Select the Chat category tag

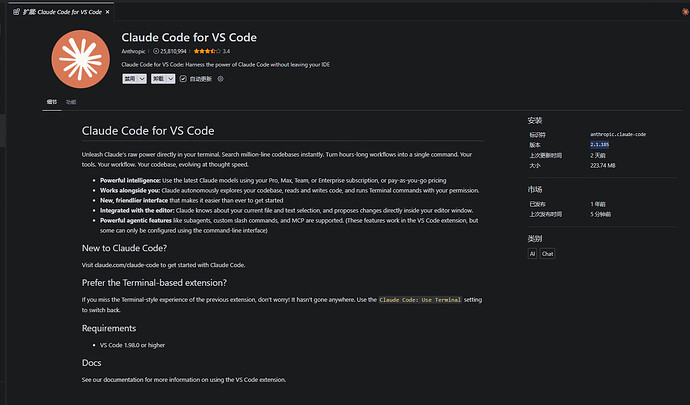click(547, 254)
